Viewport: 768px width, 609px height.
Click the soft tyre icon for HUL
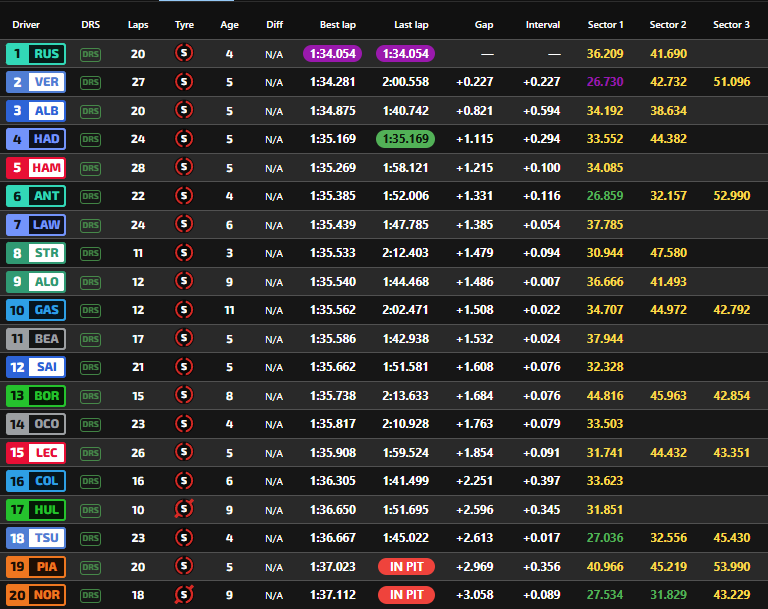(x=184, y=510)
